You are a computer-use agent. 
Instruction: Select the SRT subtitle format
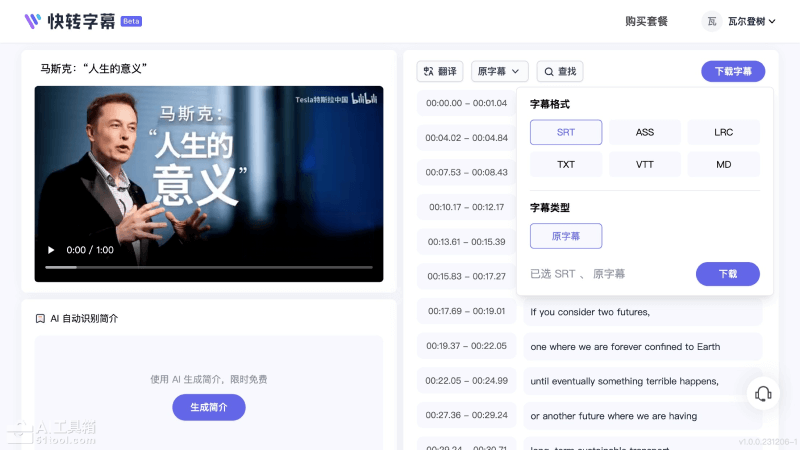pyautogui.click(x=566, y=132)
